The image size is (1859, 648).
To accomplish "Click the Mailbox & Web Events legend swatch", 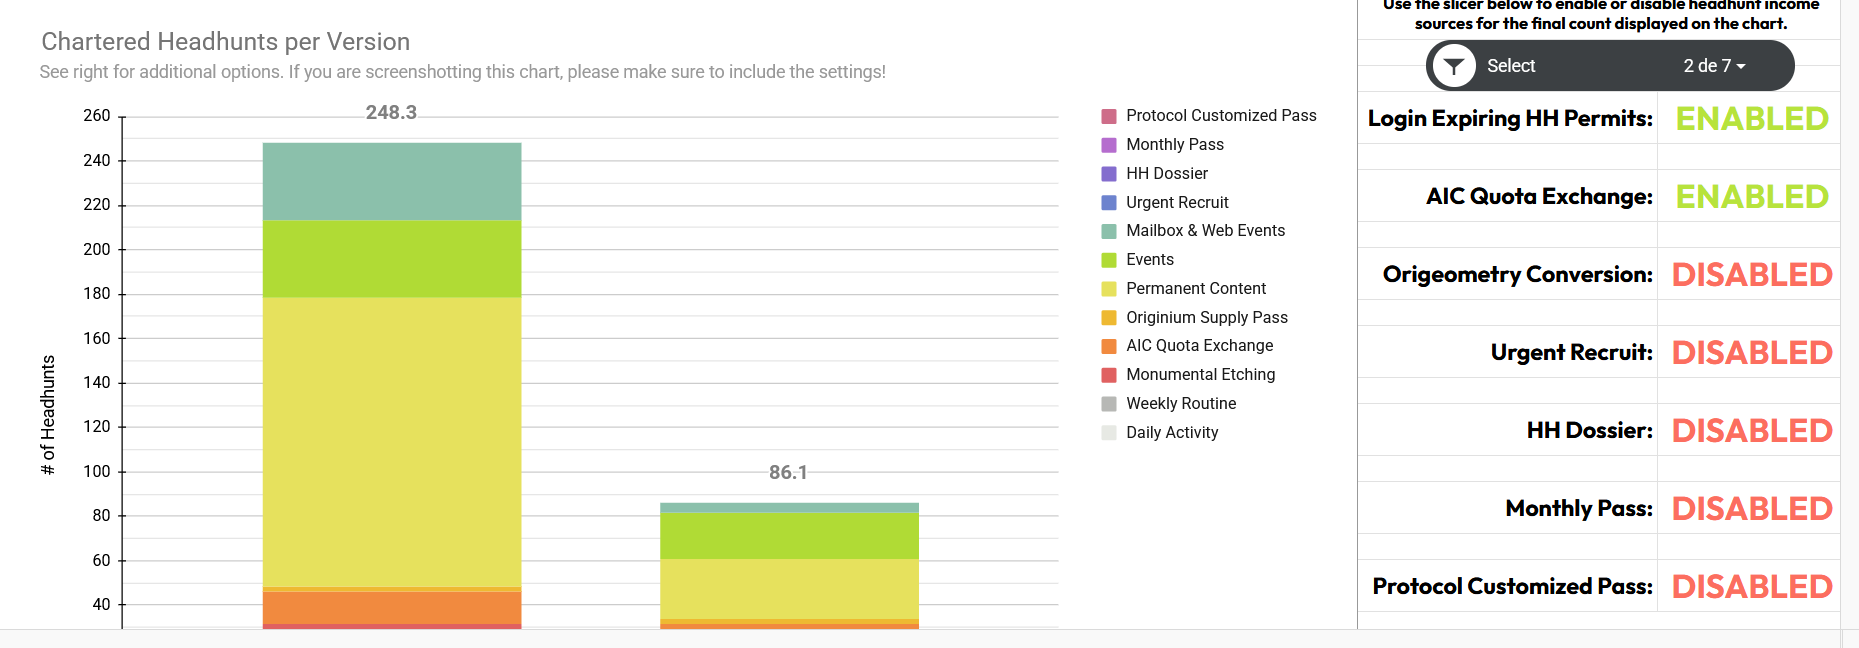I will [1109, 231].
